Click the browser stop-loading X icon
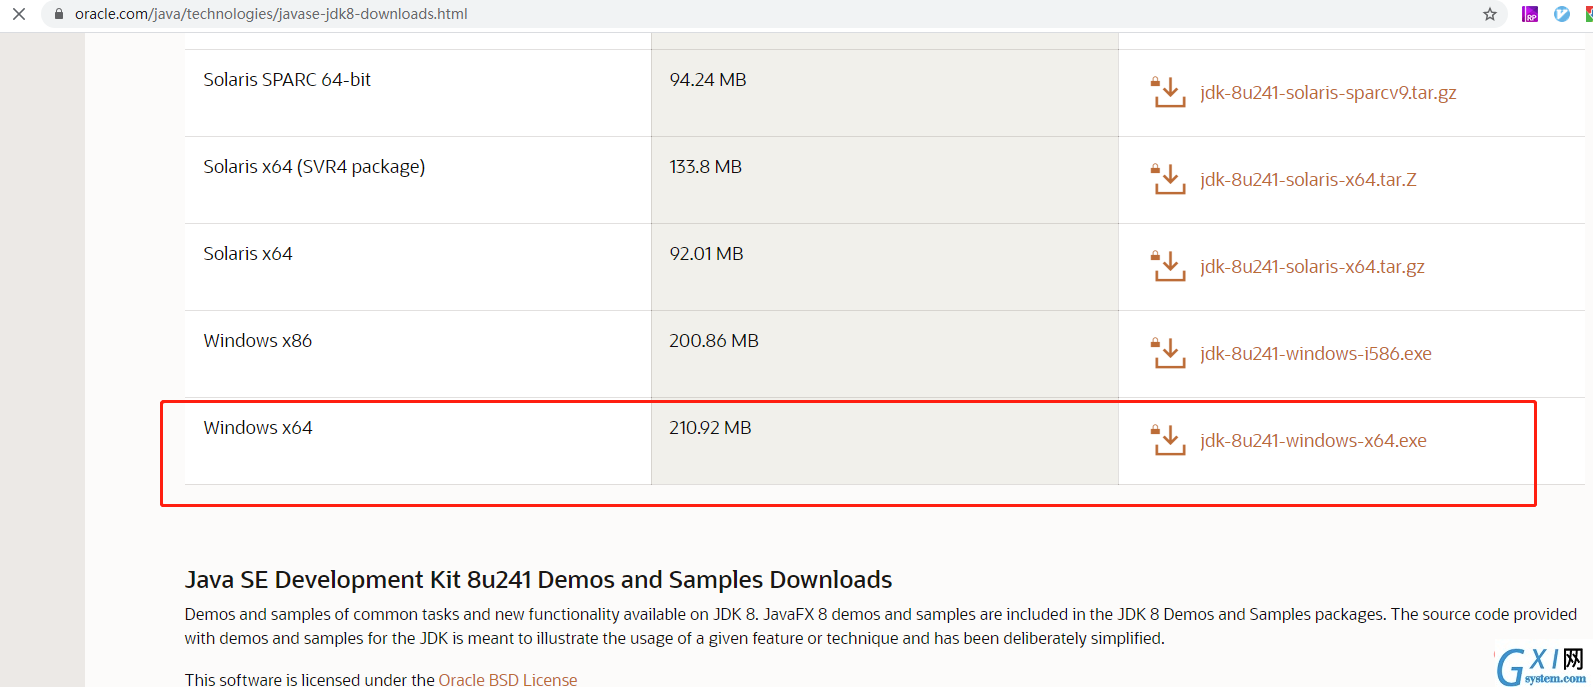Viewport: 1593px width, 687px height. point(18,14)
